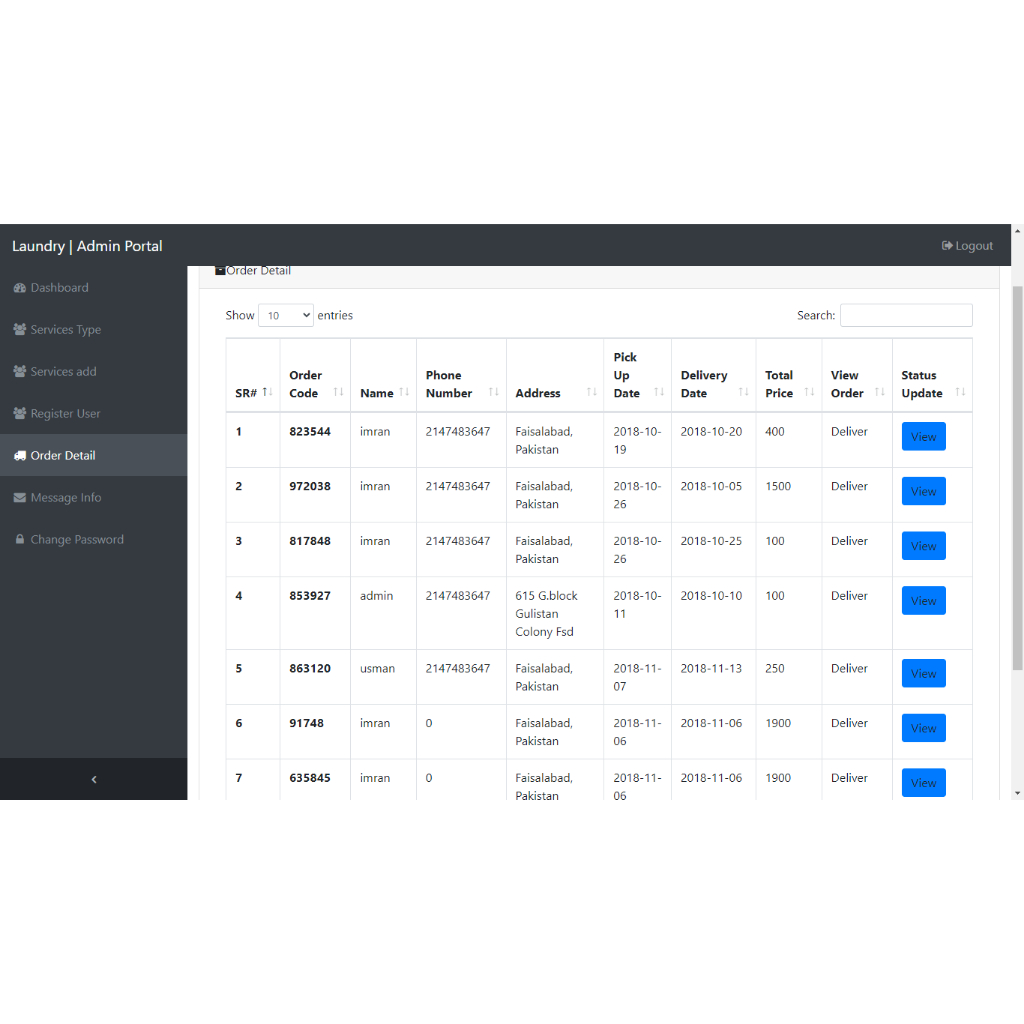Sort table by the SR# column
Viewport: 1024px width, 1024px height.
click(x=252, y=393)
